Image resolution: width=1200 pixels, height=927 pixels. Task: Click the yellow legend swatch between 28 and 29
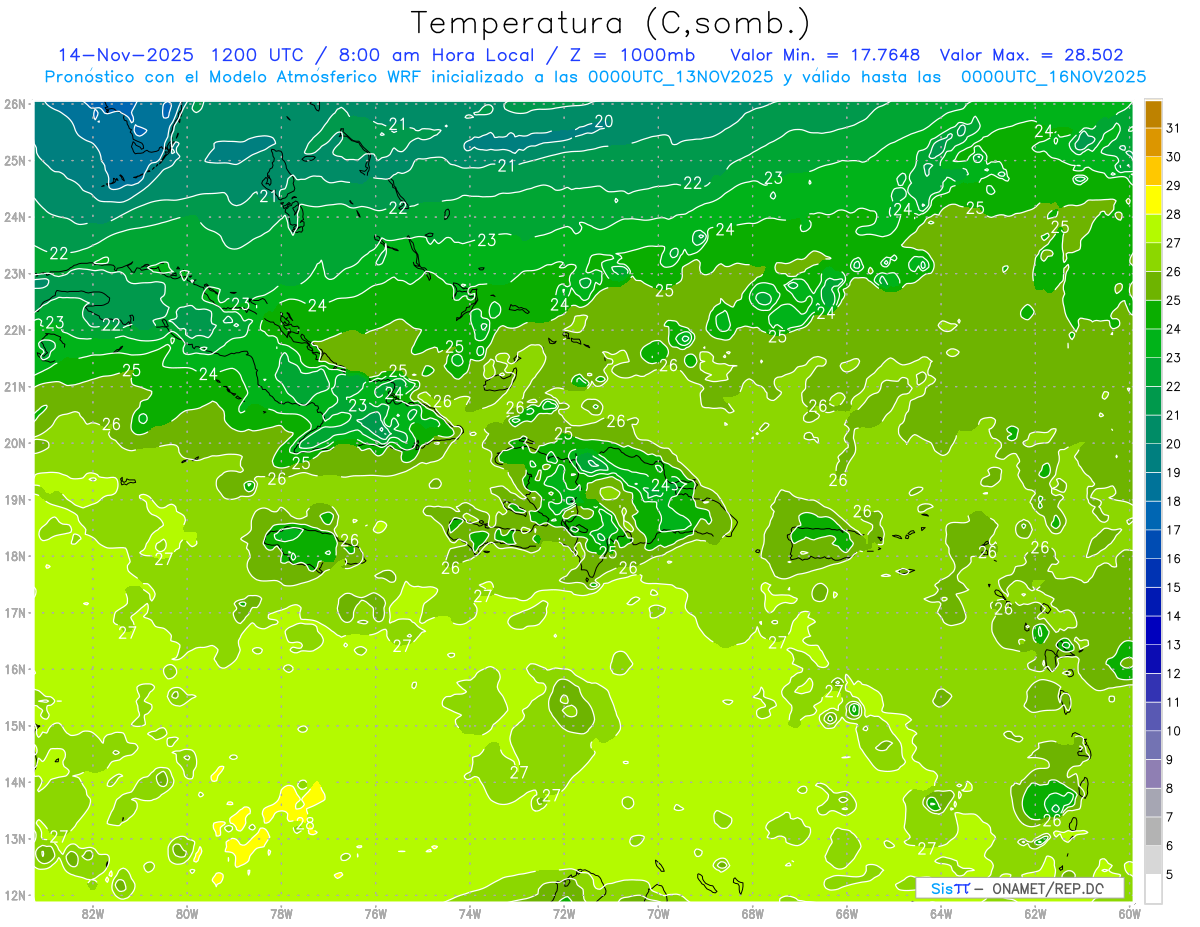coord(1153,200)
